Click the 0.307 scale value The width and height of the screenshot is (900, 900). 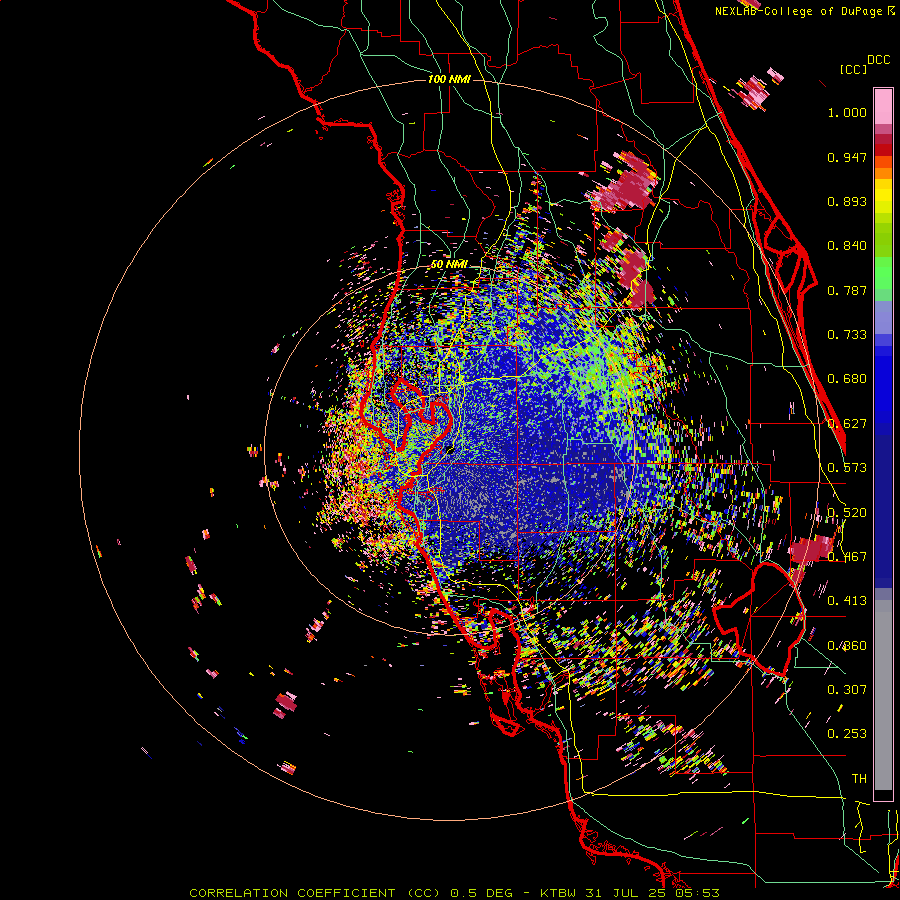tap(847, 689)
